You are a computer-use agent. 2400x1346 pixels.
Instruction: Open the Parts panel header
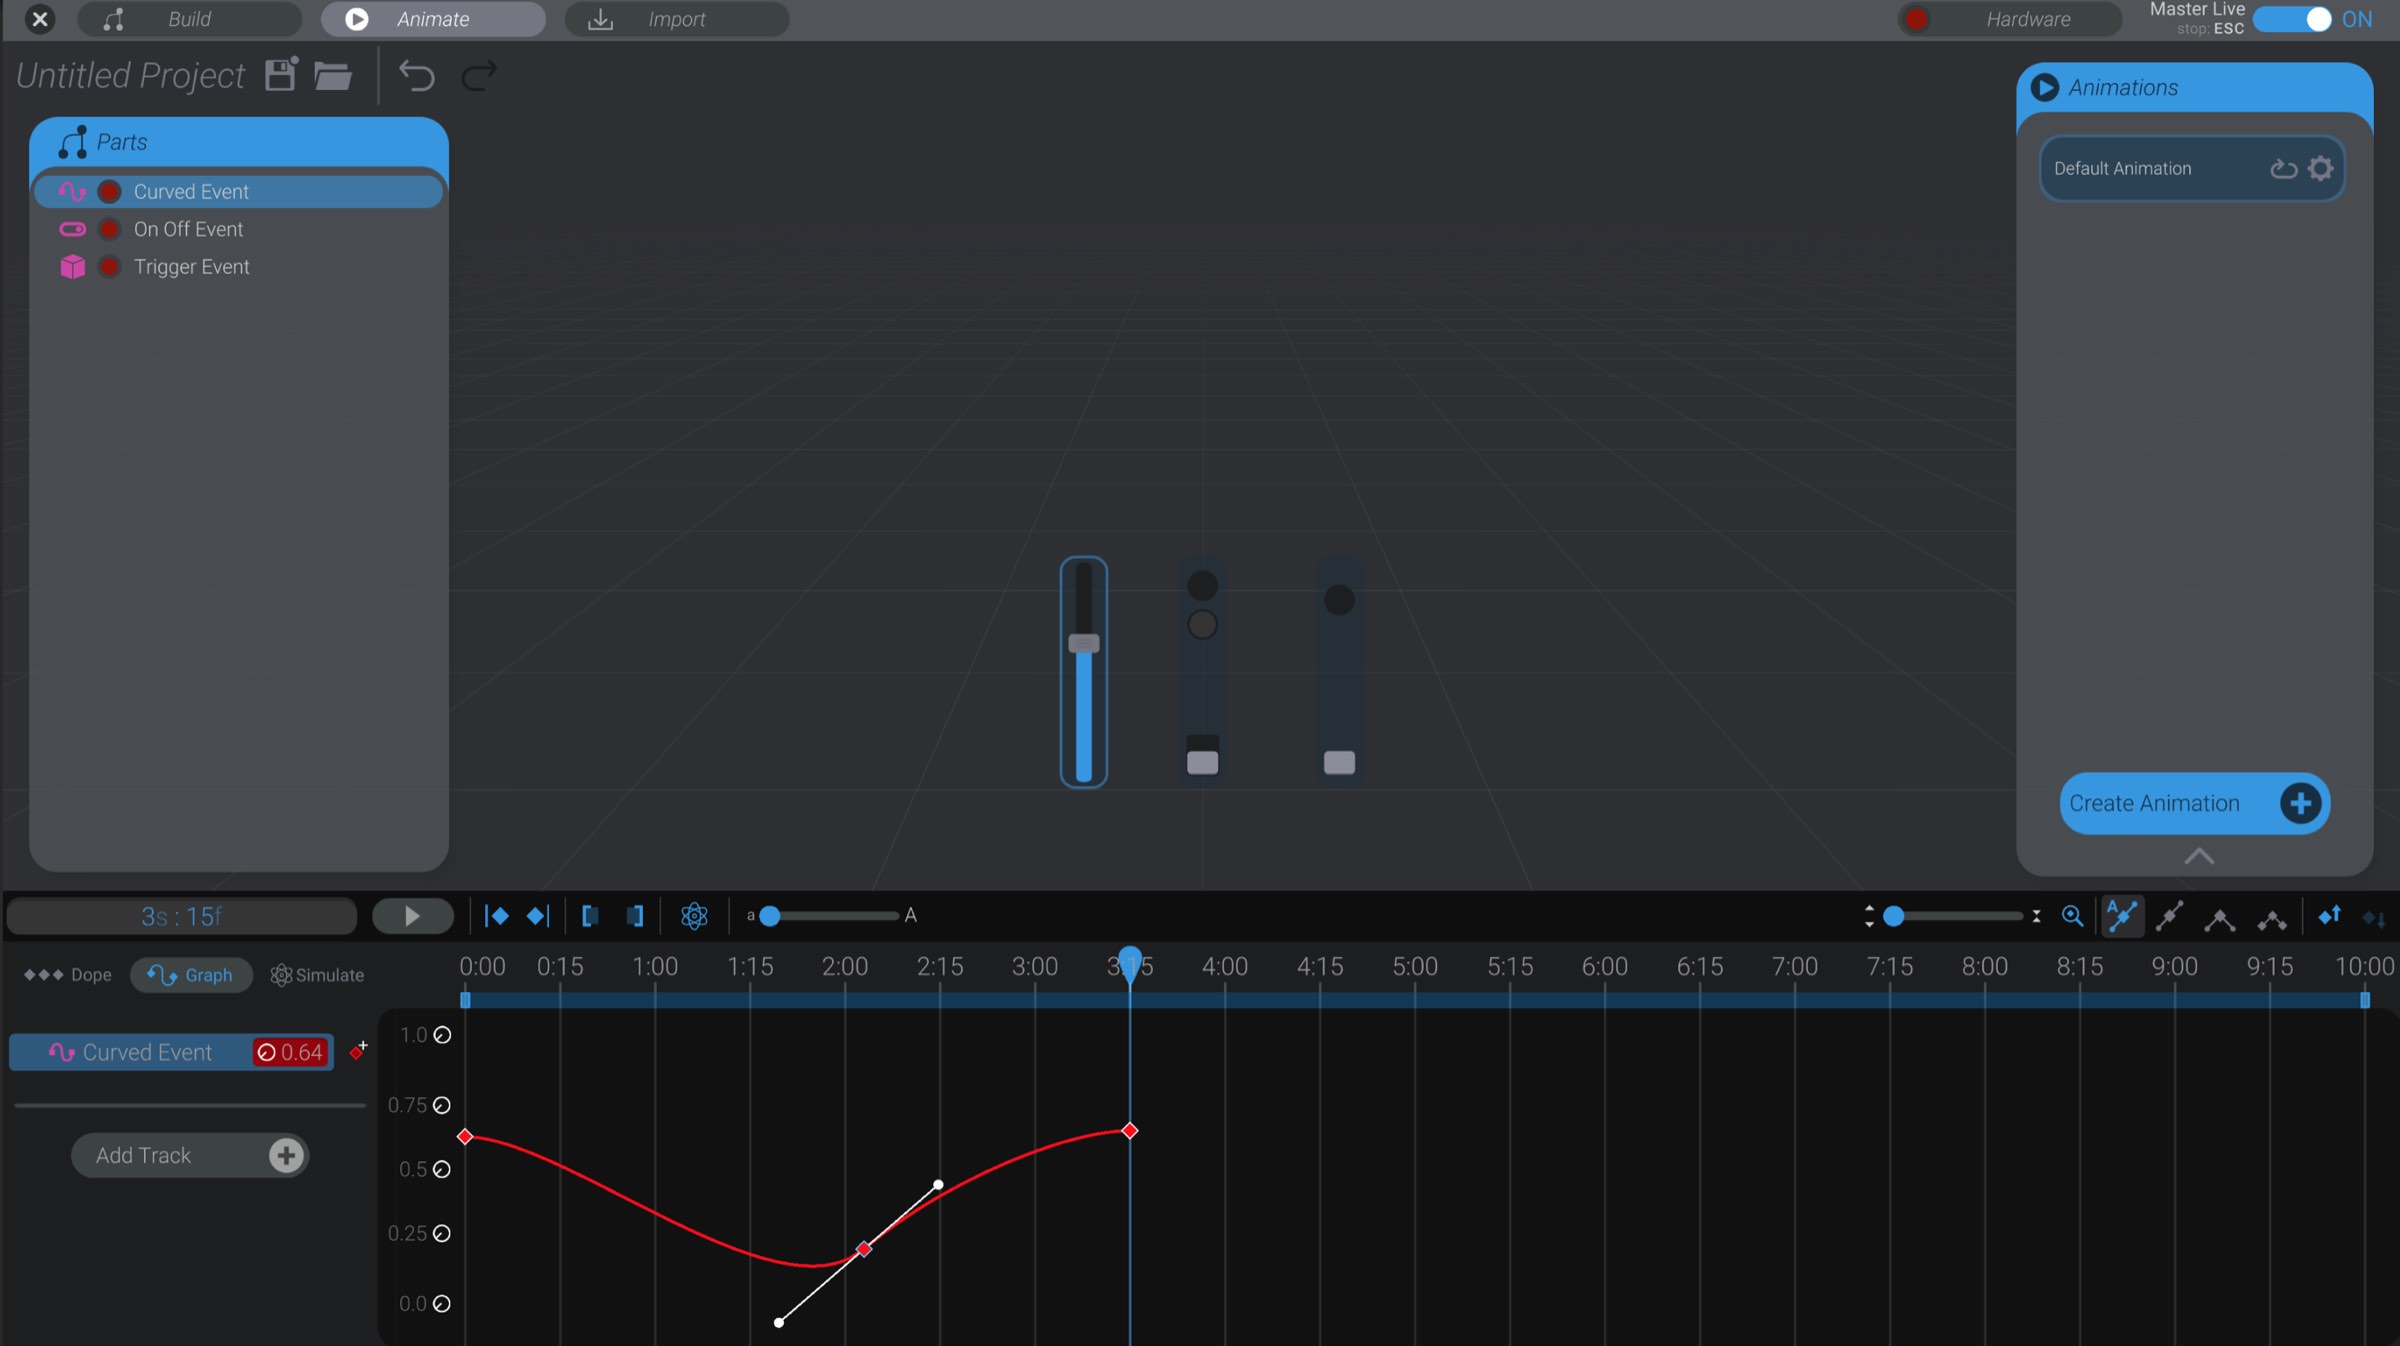[x=120, y=141]
